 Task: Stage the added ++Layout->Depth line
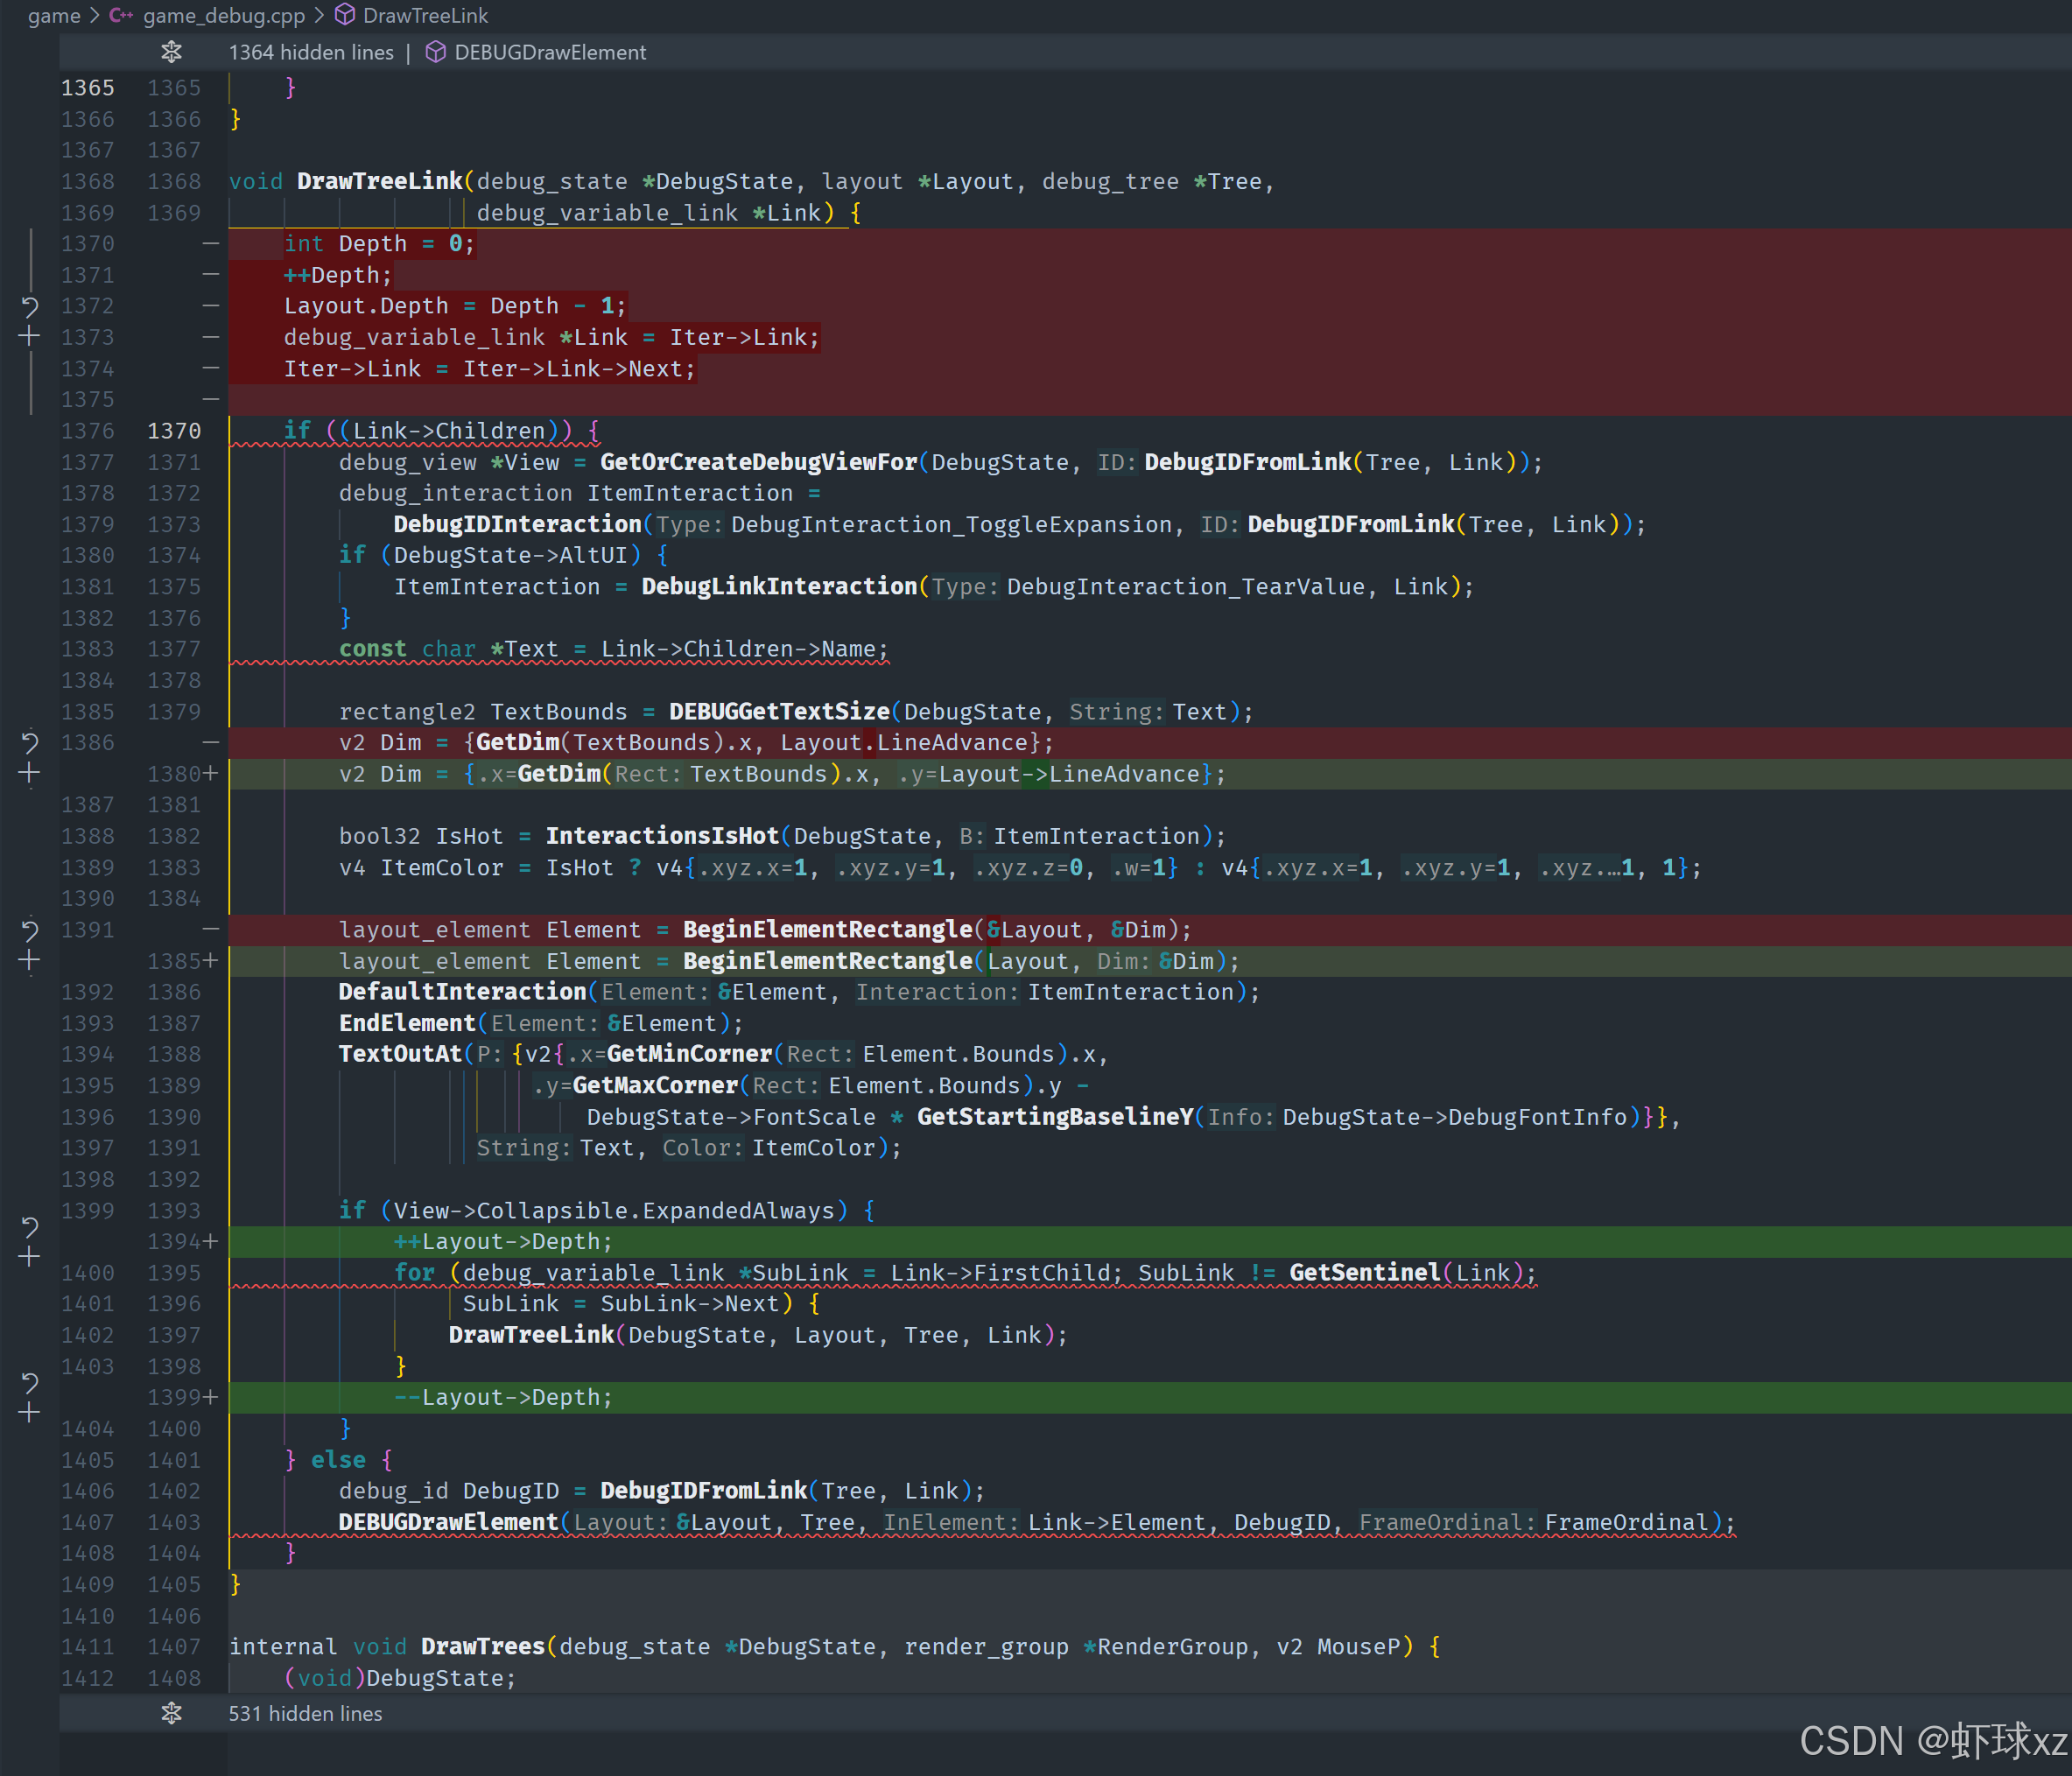(x=30, y=1257)
